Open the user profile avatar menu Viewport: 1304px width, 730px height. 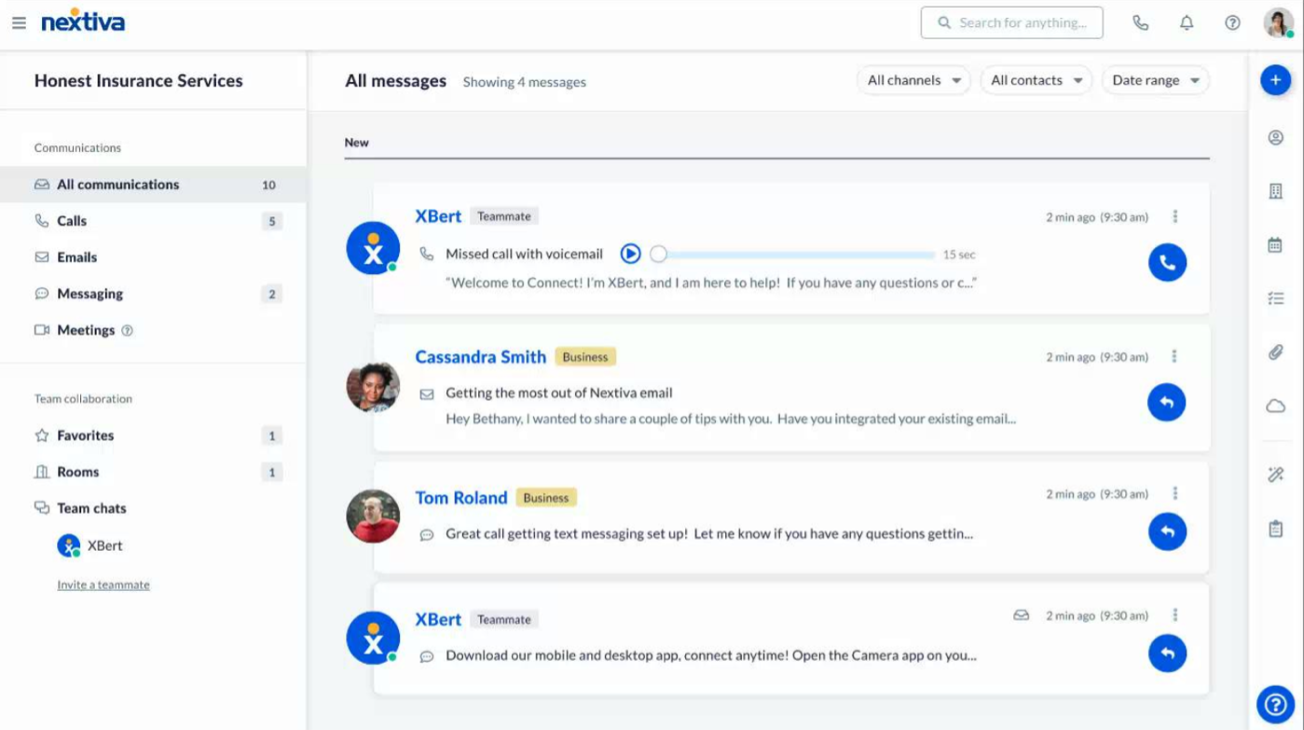[1279, 23]
